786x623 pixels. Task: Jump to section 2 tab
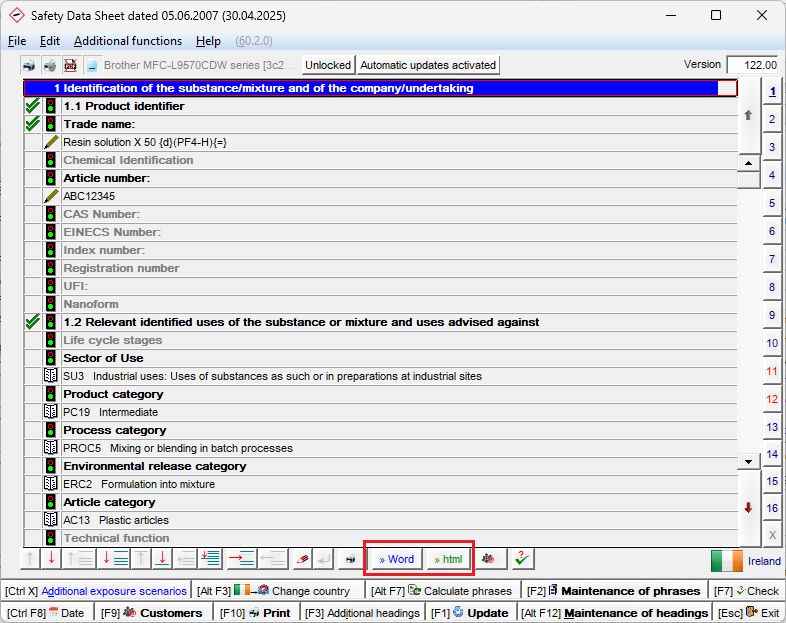(x=772, y=119)
